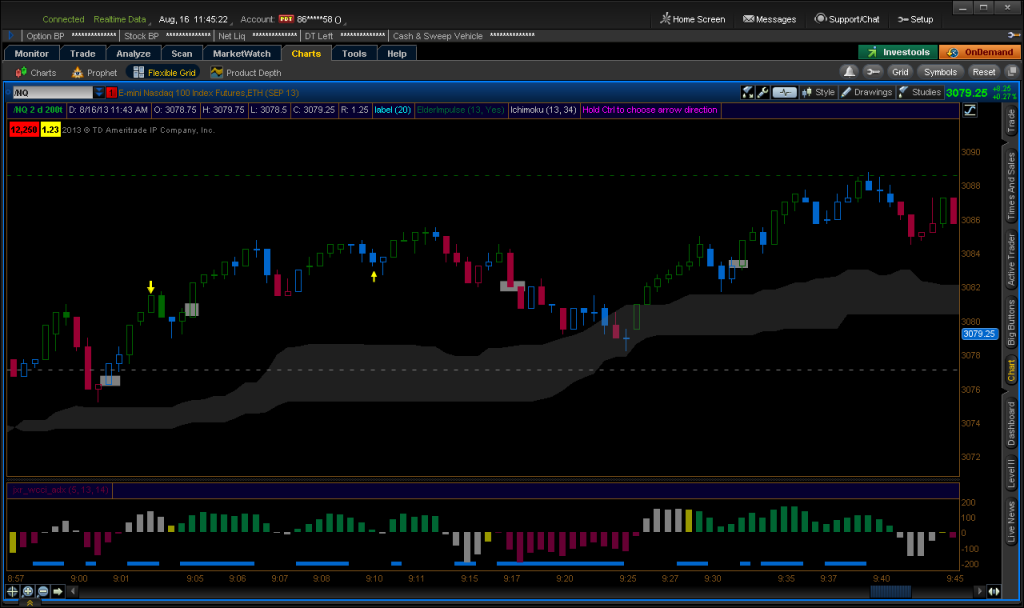Click the zoom out magnifier icon
This screenshot has width=1024, height=608.
click(x=43, y=591)
